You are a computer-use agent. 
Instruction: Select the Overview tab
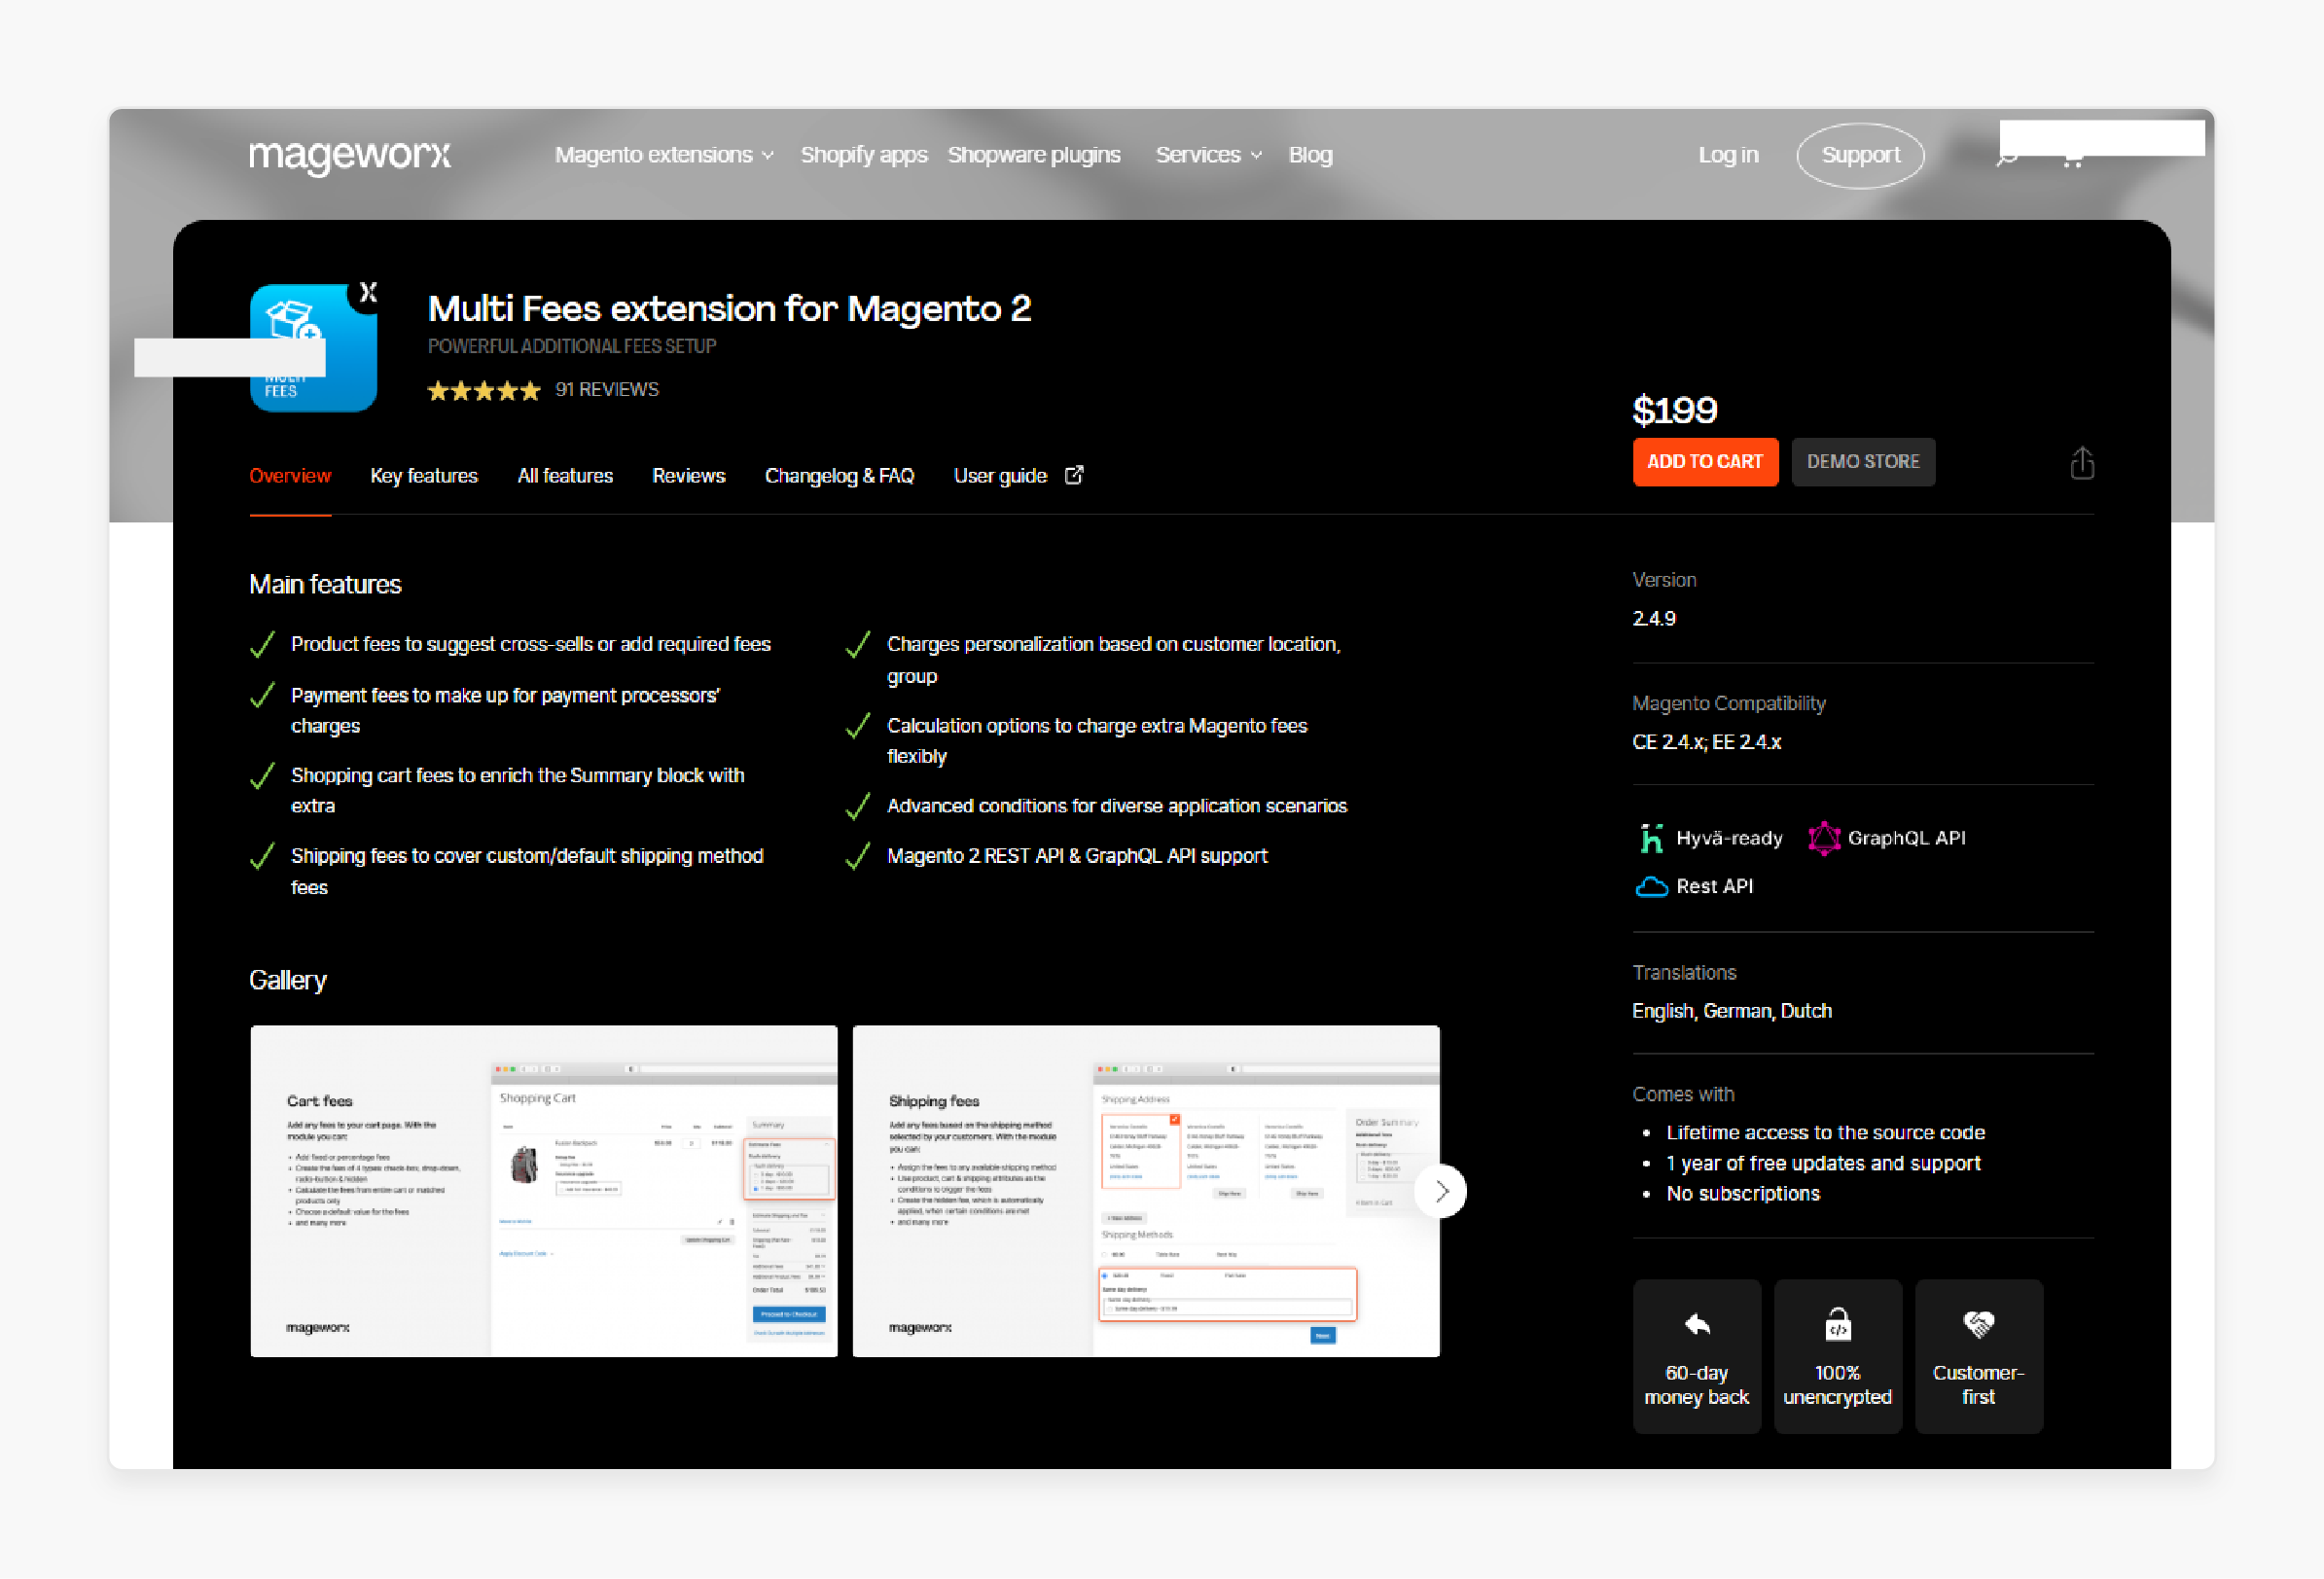[x=290, y=476]
